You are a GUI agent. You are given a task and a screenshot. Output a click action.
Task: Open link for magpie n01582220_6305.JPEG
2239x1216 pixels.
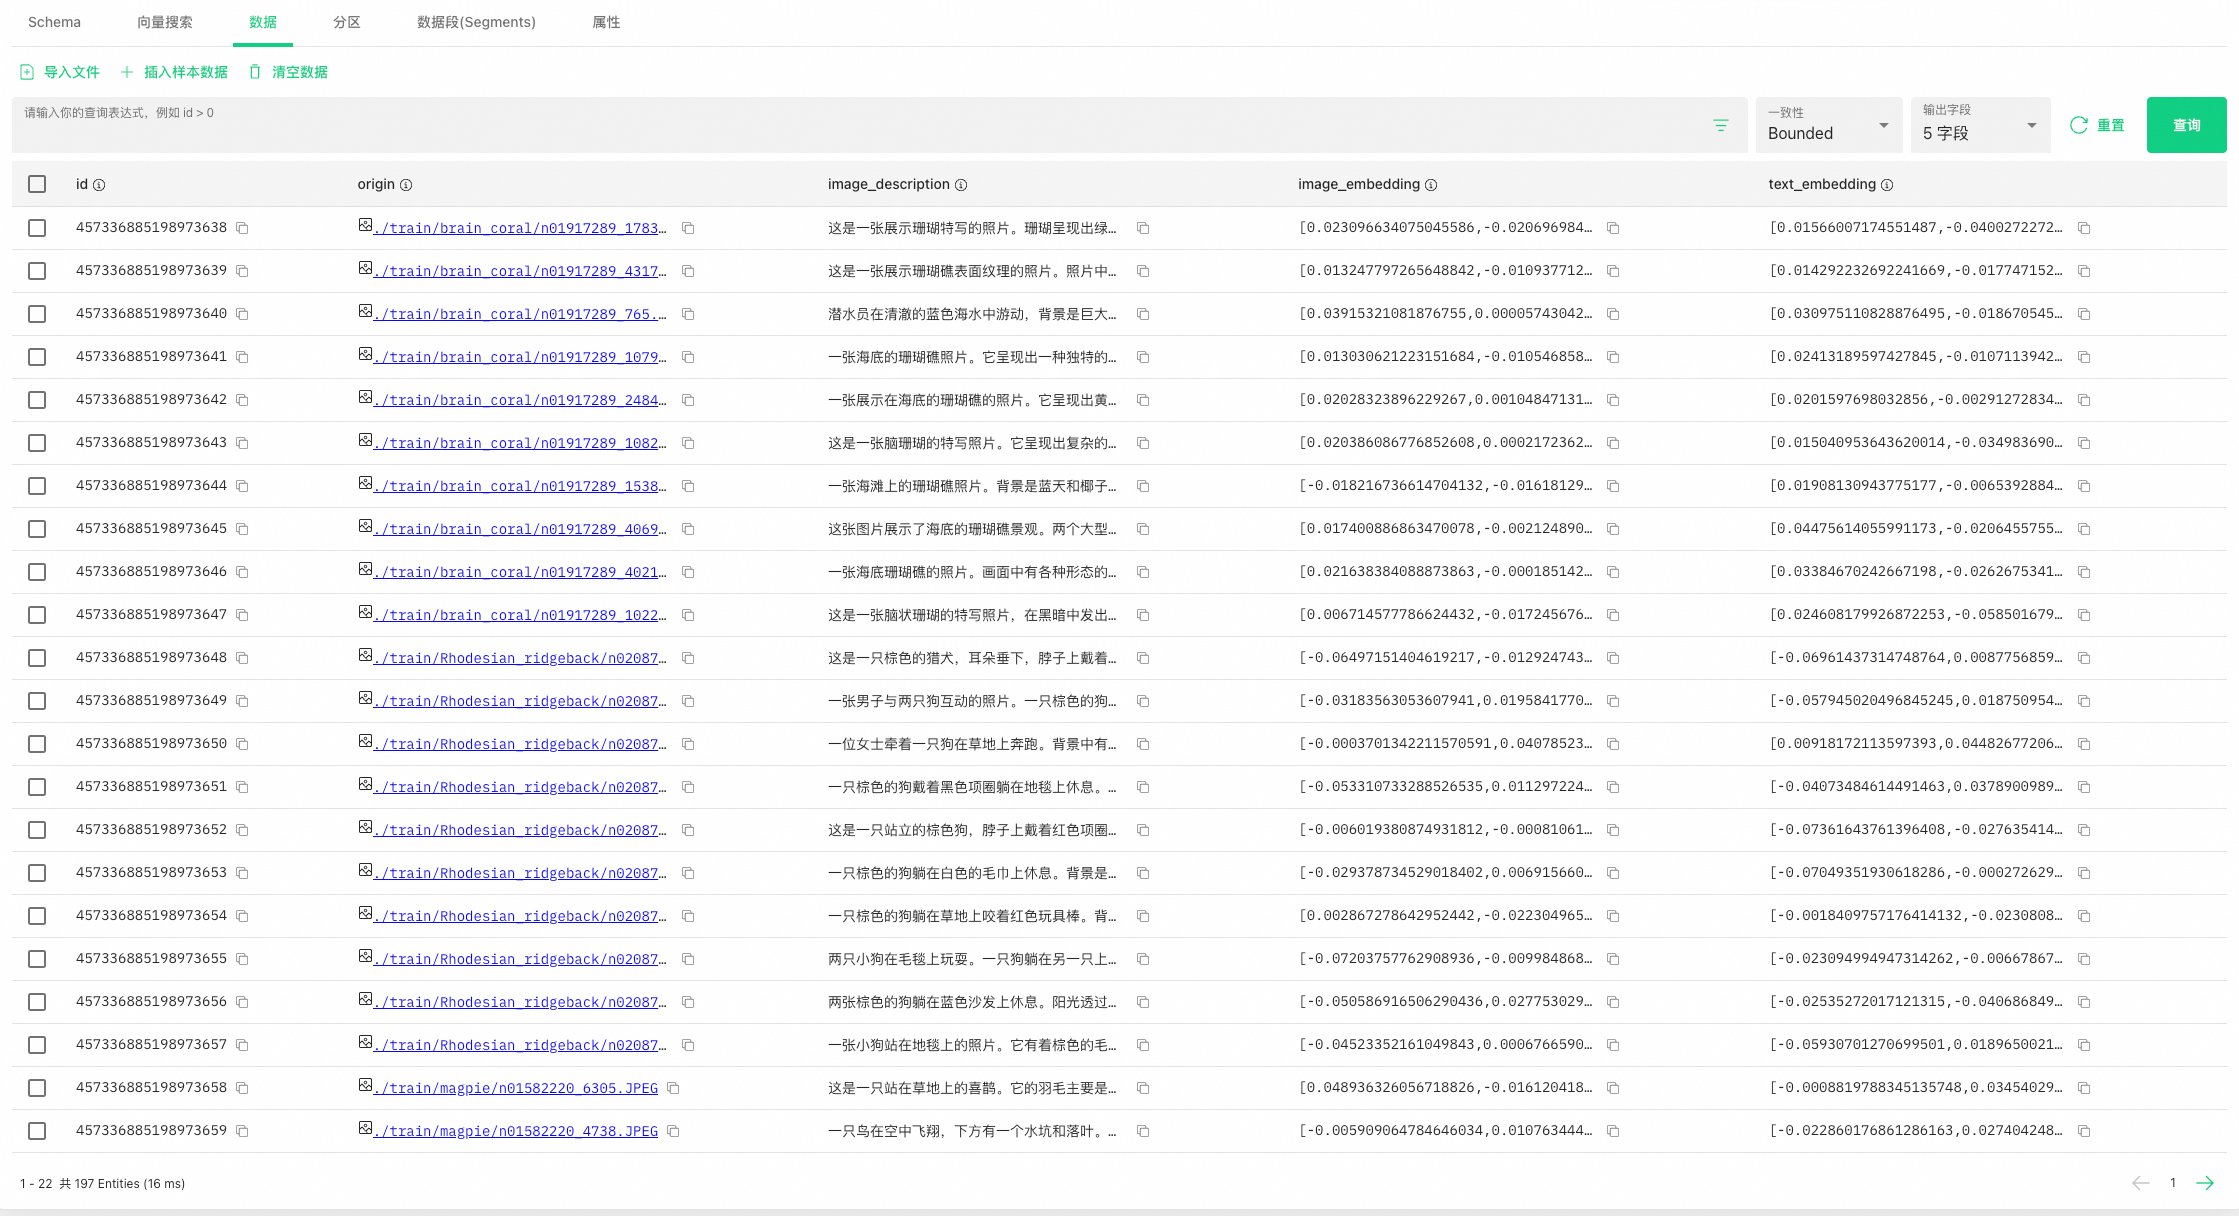pyautogui.click(x=515, y=1088)
